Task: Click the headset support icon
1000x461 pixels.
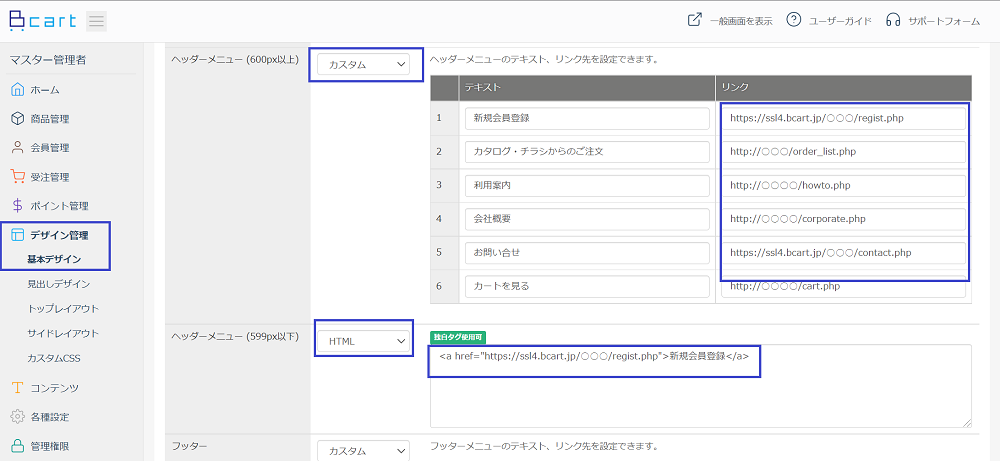Action: click(x=893, y=20)
